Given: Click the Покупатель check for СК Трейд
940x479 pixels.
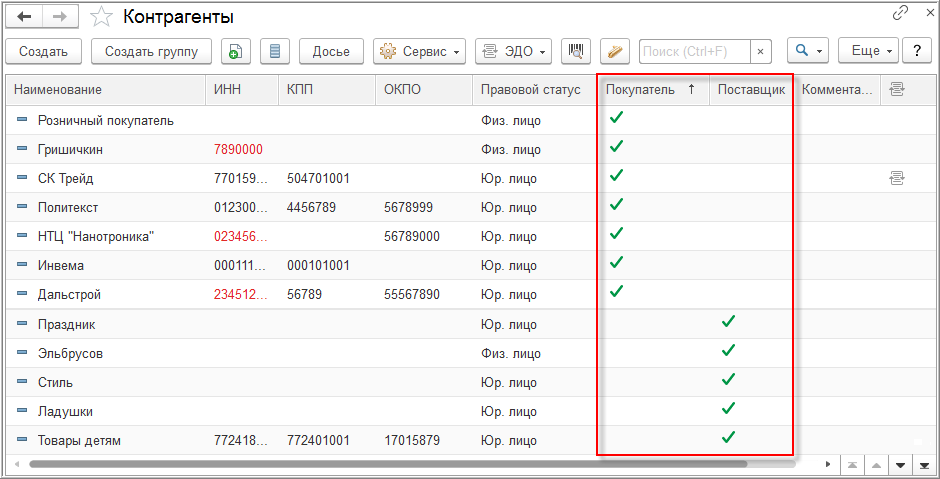Looking at the screenshot, I should point(616,176).
